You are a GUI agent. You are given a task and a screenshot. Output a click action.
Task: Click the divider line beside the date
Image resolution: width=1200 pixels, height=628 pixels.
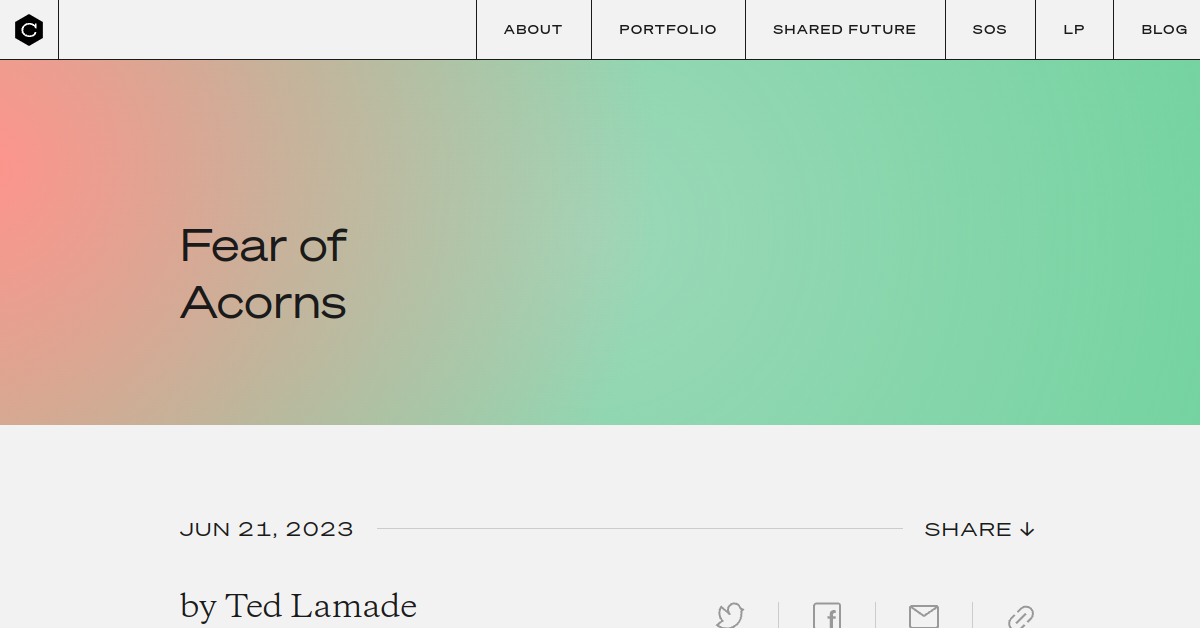640,529
